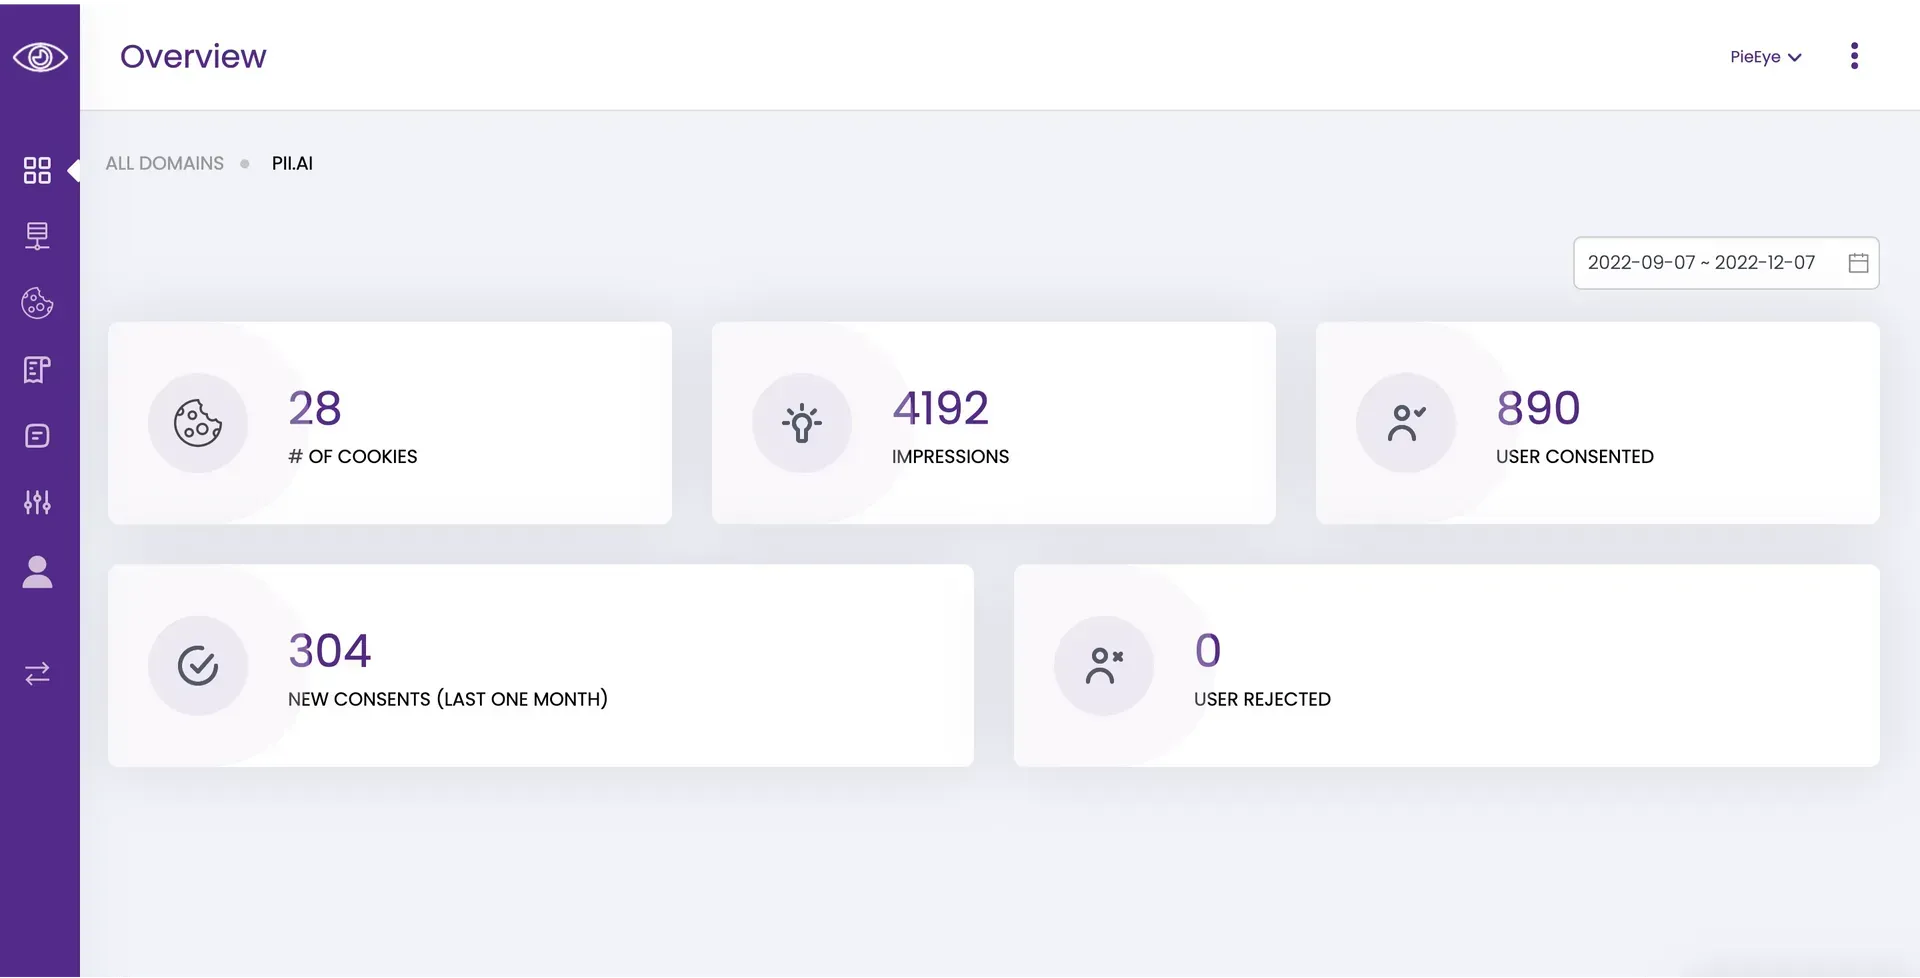
Task: Expand the PieEye account dropdown
Action: tap(1766, 57)
